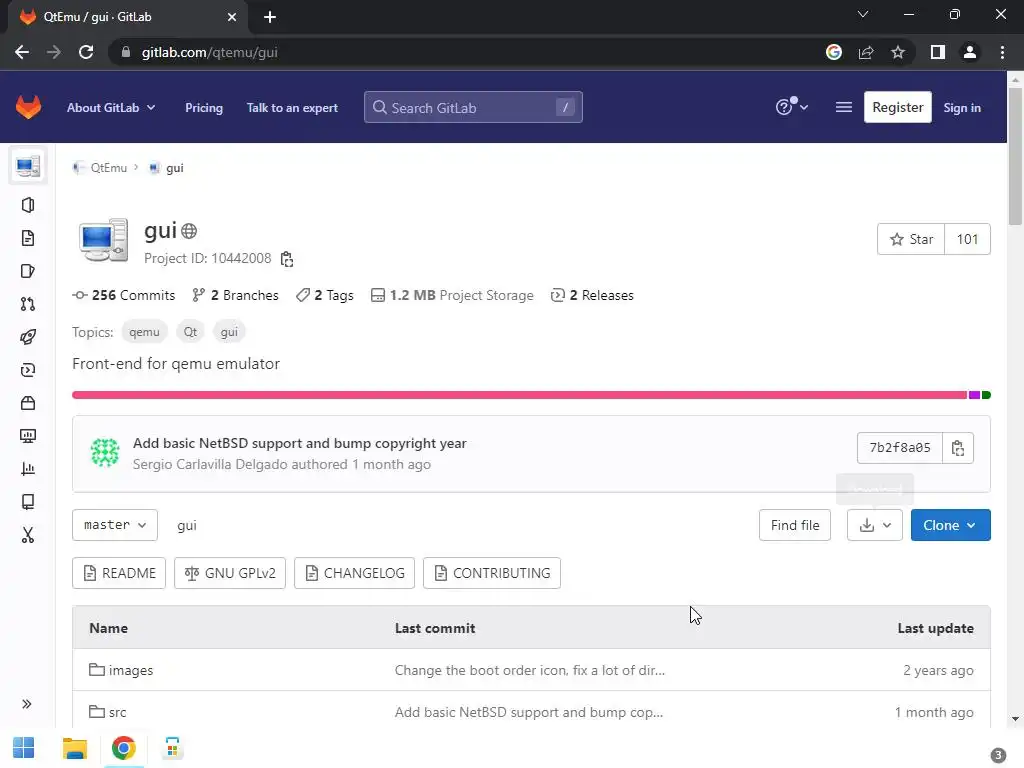This screenshot has width=1024, height=768.
Task: Click the Find file button
Action: [795, 525]
